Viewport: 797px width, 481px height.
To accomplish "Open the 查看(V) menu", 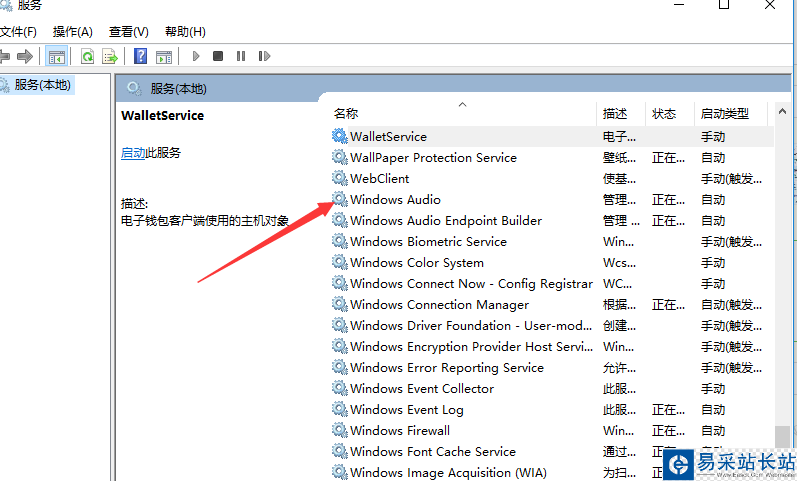I will click(129, 32).
